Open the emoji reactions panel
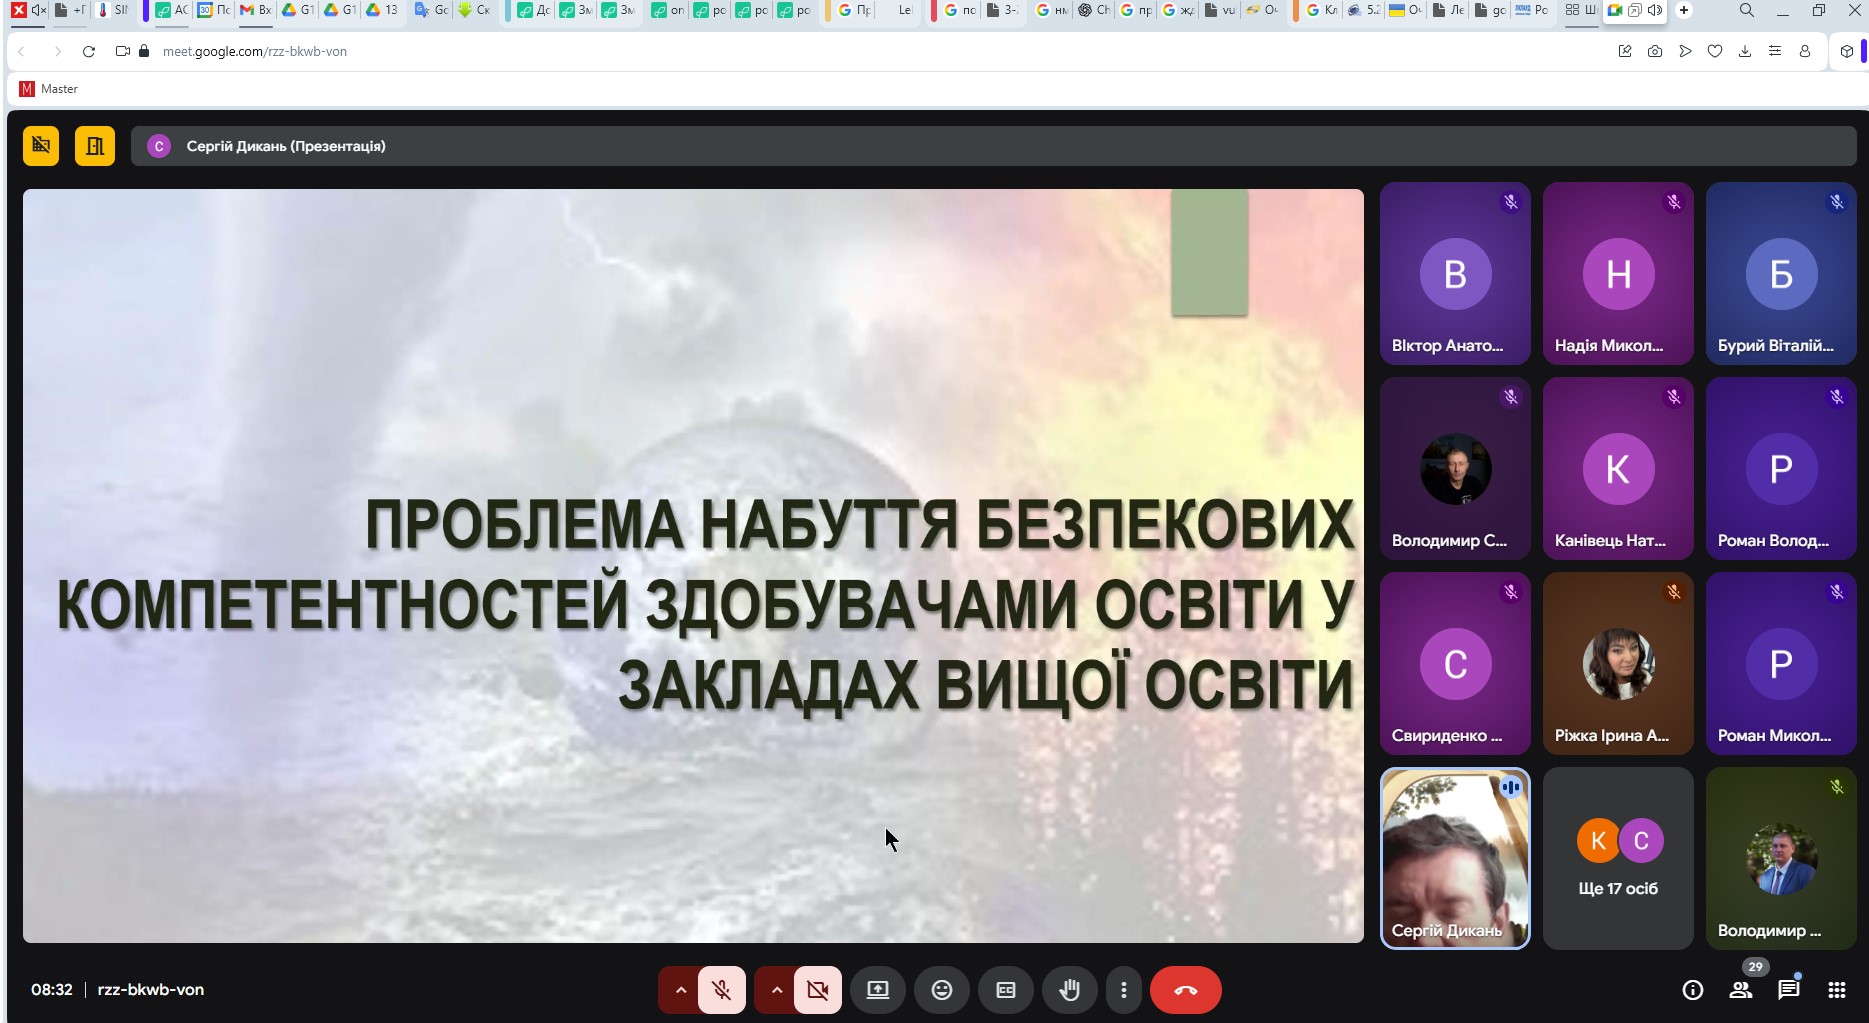1869x1023 pixels. click(x=941, y=990)
